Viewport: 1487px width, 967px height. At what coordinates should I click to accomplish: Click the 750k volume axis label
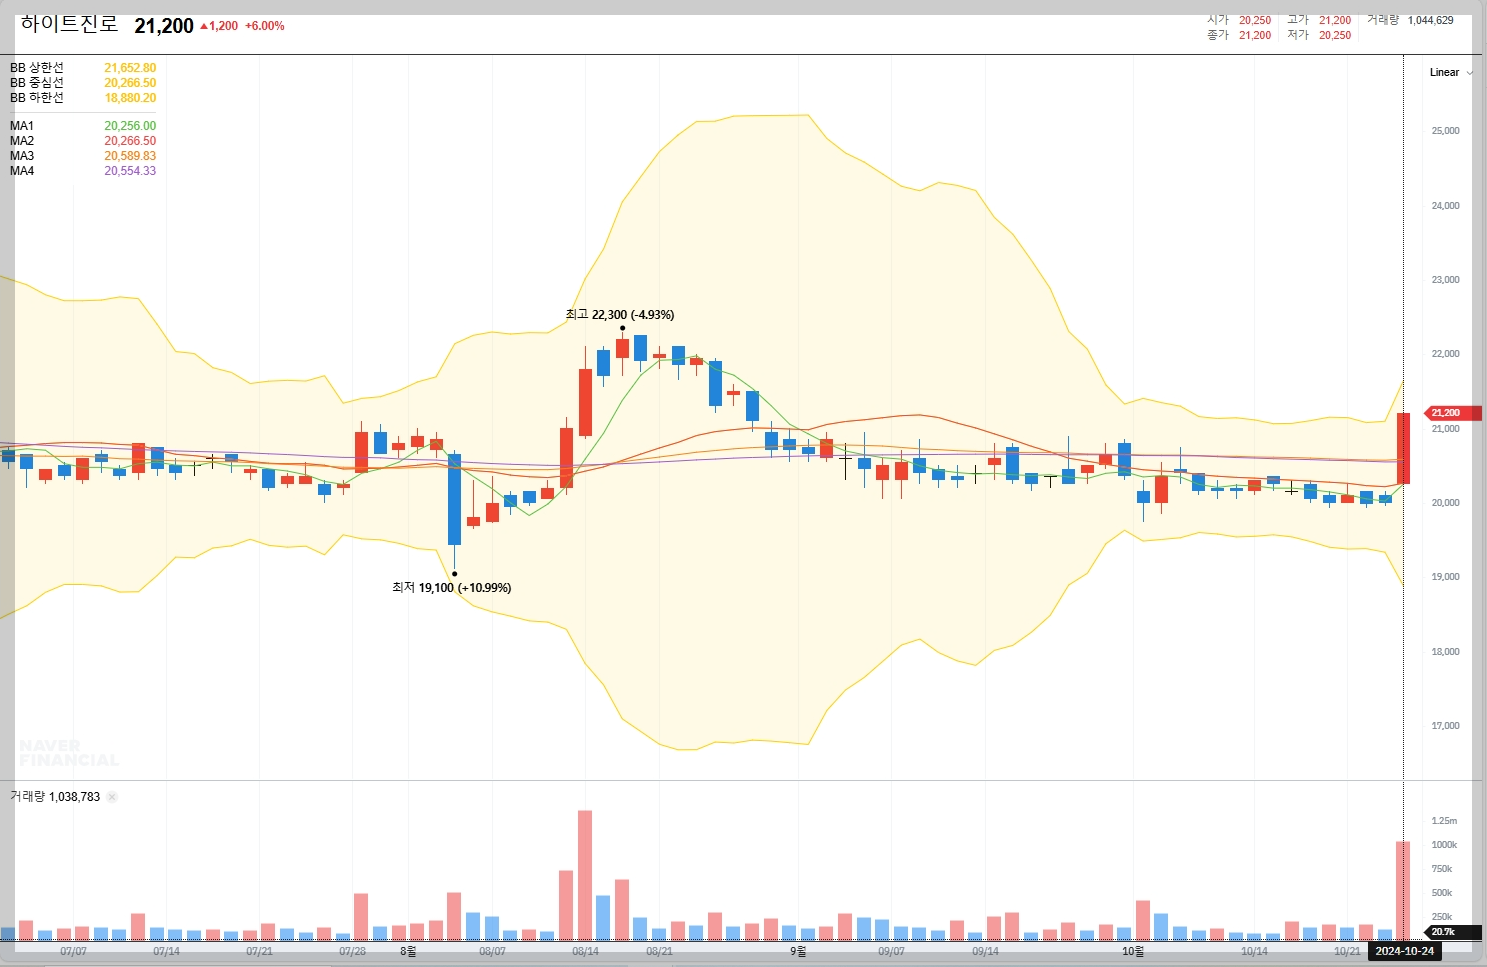tap(1442, 869)
